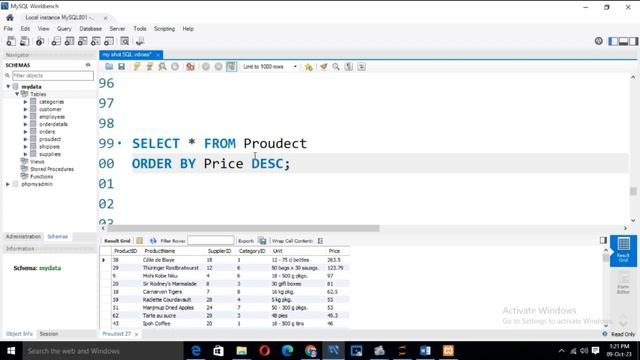The image size is (640, 360).
Task: Commit the transaction icon
Action: click(x=206, y=67)
